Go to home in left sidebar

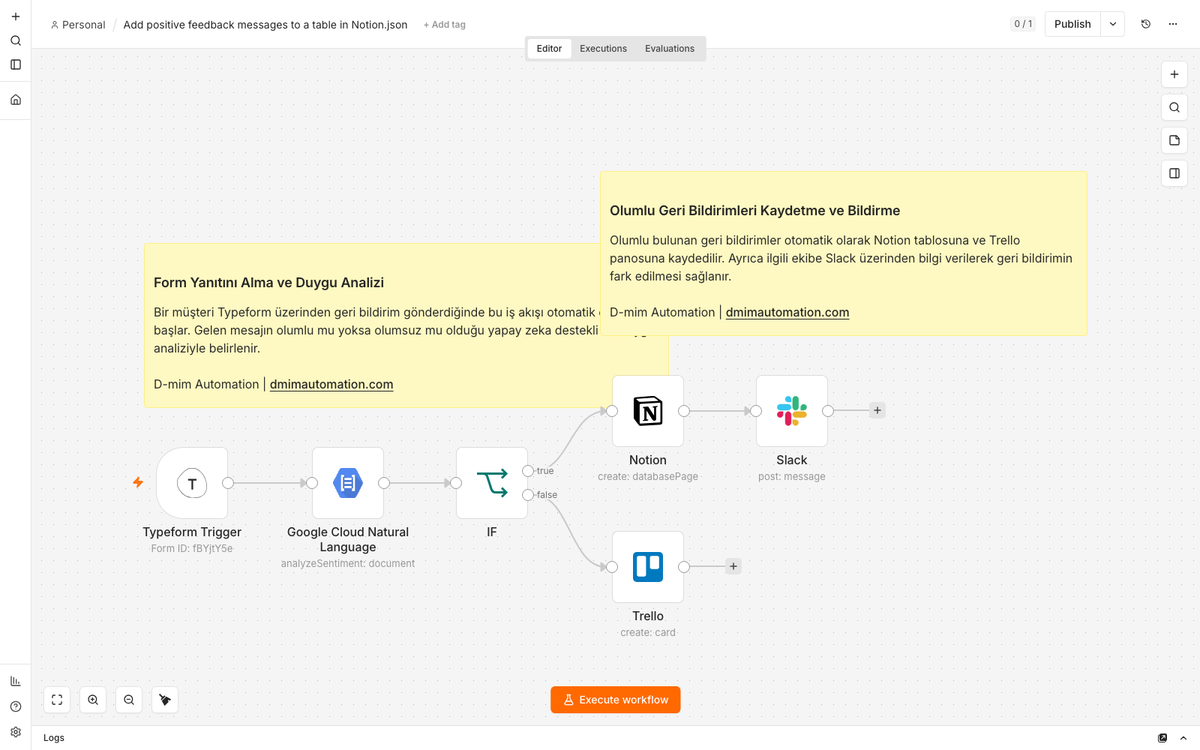pos(15,100)
